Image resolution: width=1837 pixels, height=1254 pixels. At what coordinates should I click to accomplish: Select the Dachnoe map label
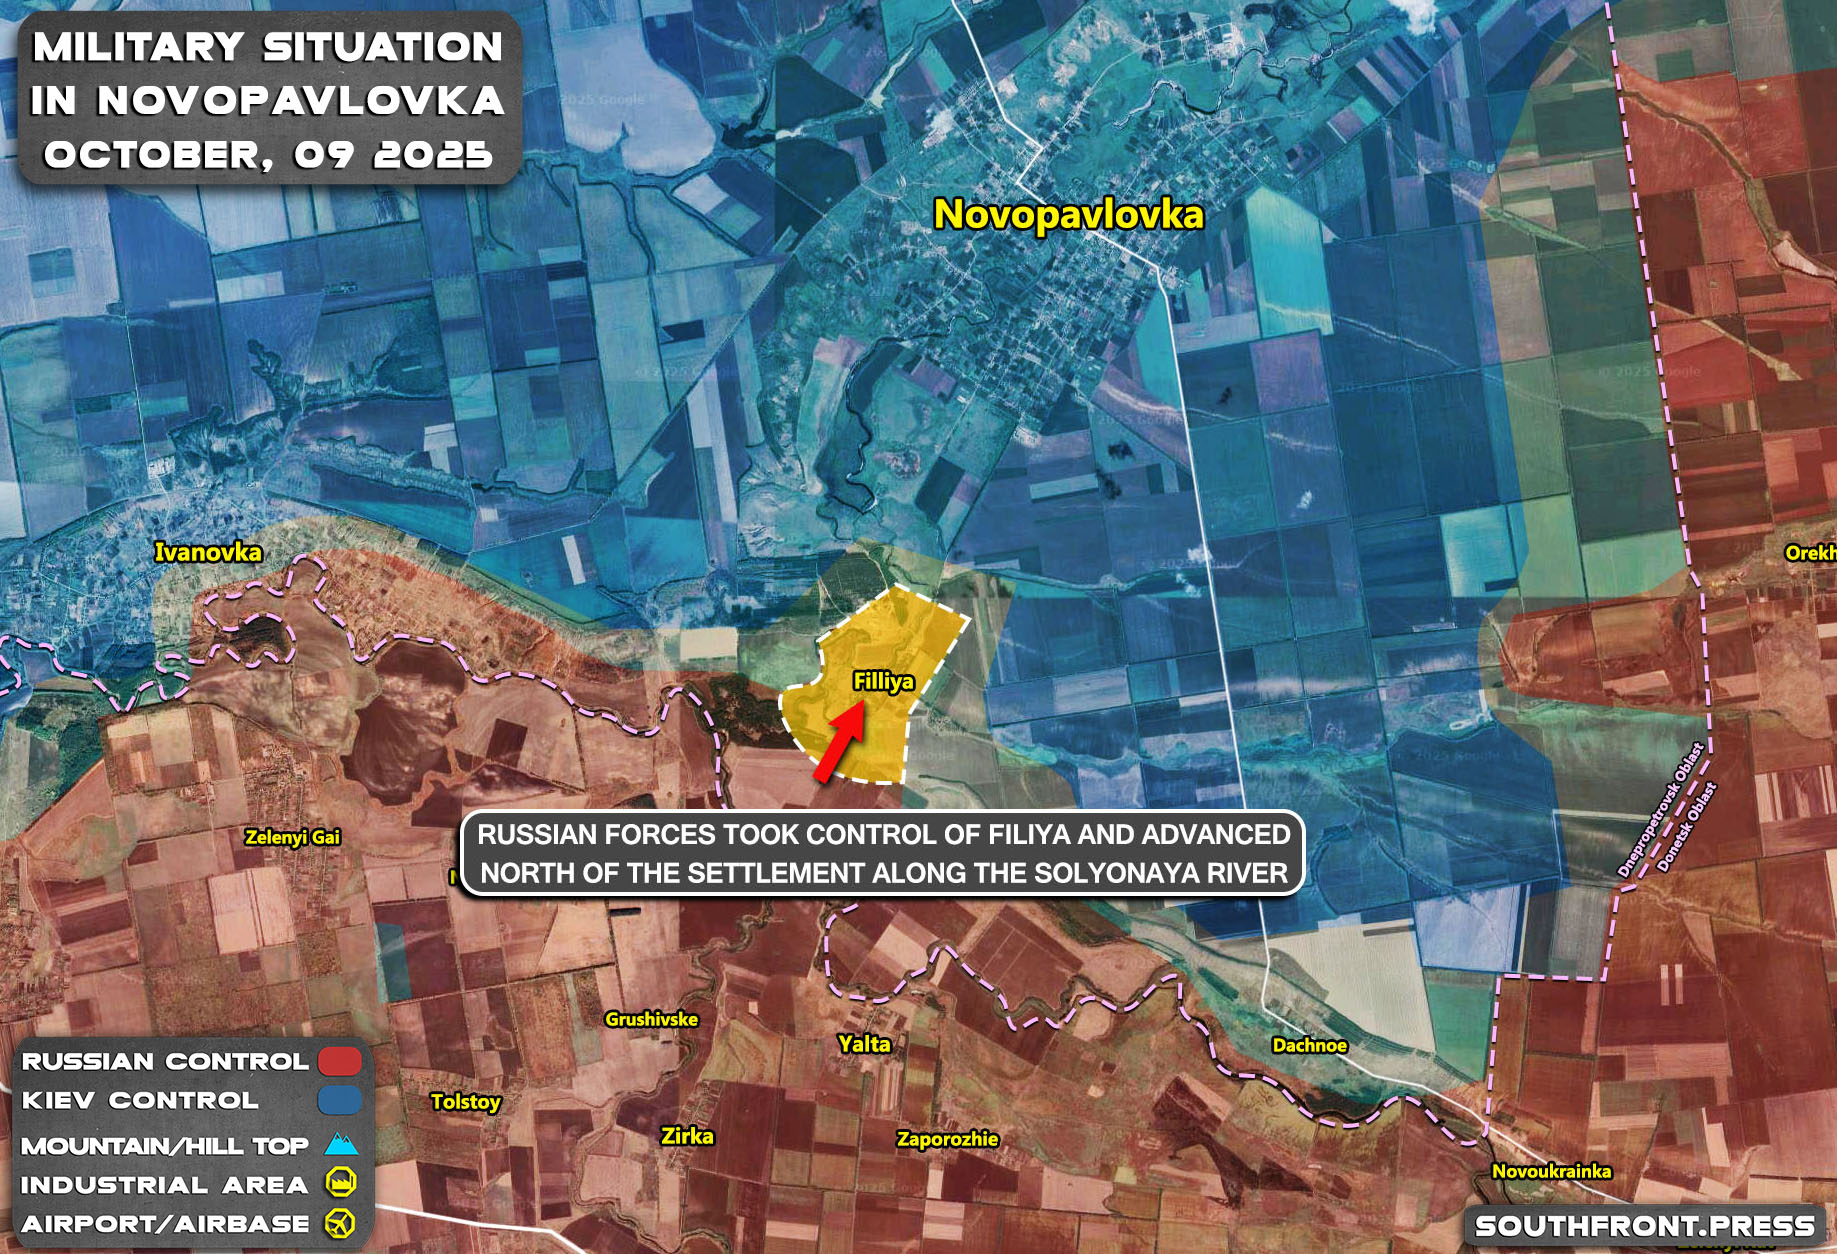(1309, 1045)
